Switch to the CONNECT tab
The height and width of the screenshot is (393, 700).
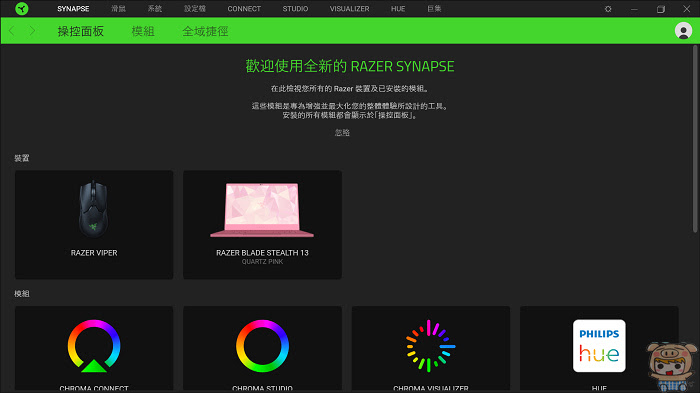[244, 8]
